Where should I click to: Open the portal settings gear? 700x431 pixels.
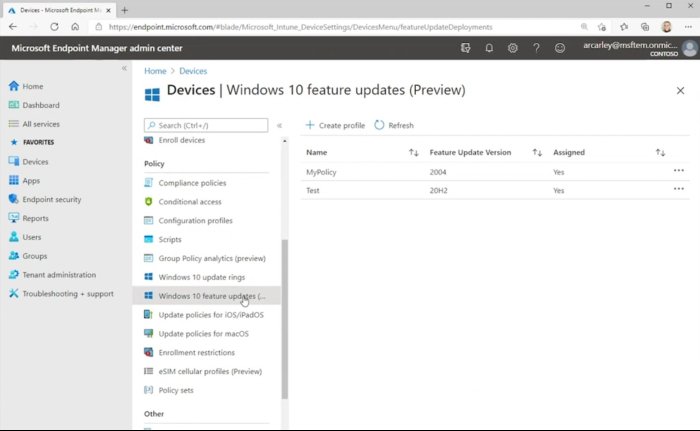512,48
